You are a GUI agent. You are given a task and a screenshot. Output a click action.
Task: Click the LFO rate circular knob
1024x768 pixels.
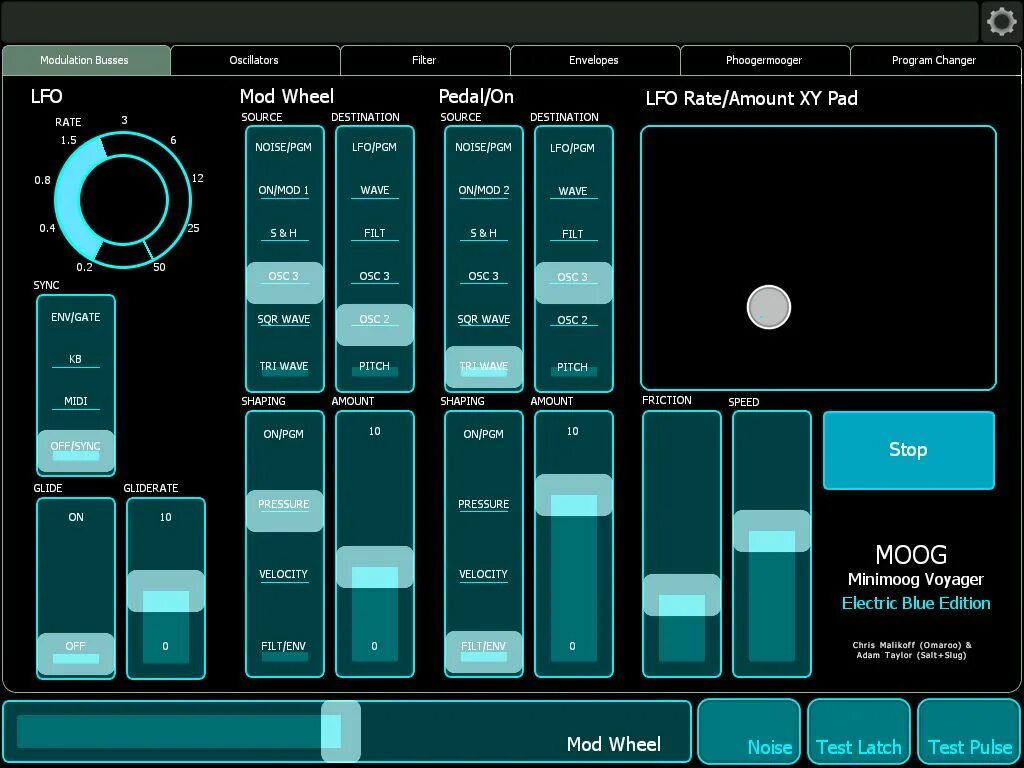tap(123, 199)
